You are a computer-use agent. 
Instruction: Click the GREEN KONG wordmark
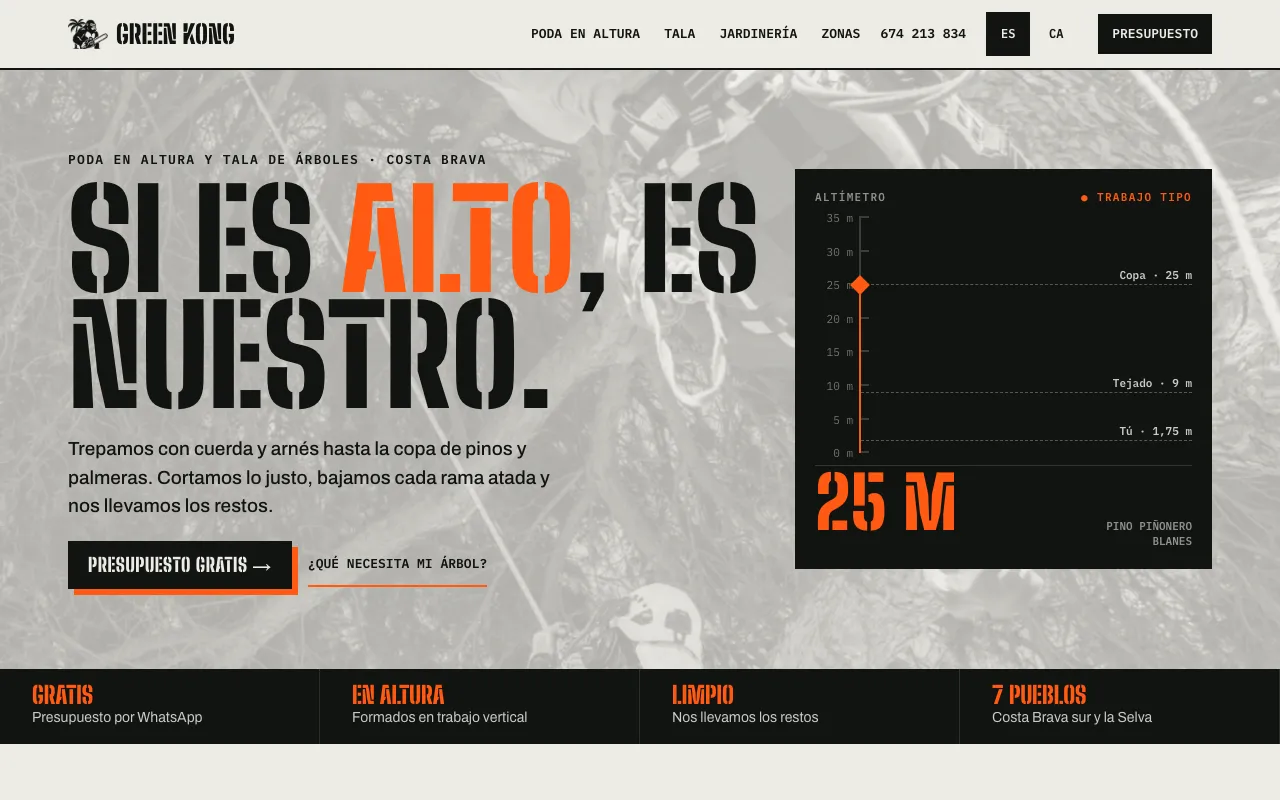coord(175,34)
